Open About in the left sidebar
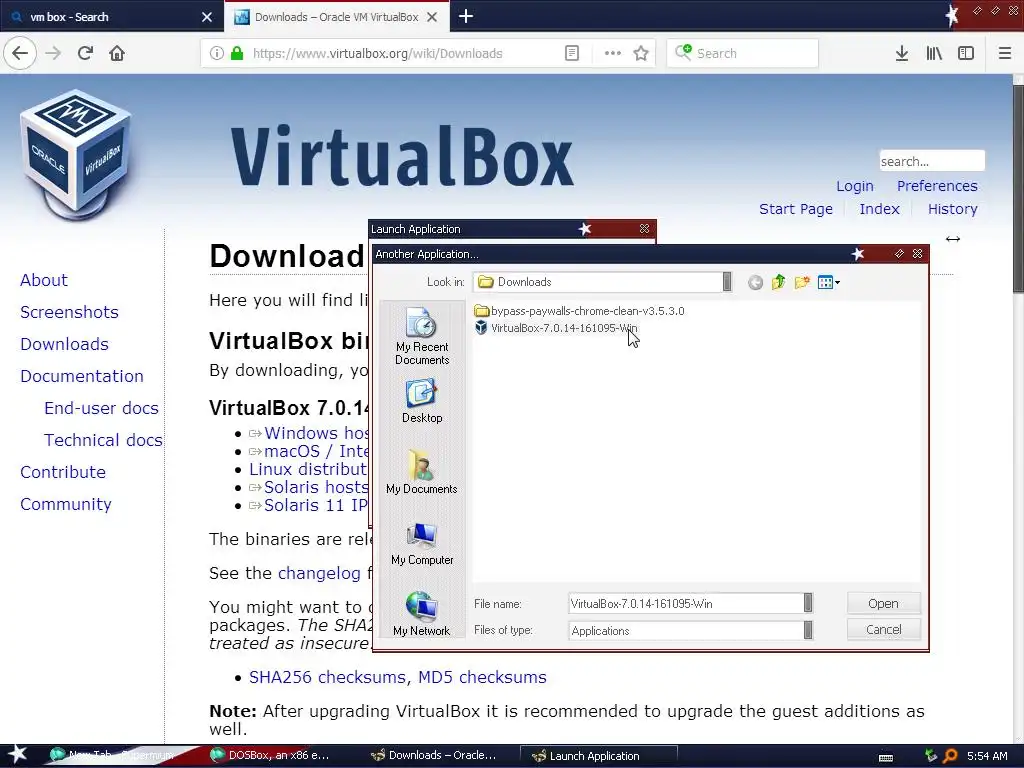 point(44,280)
